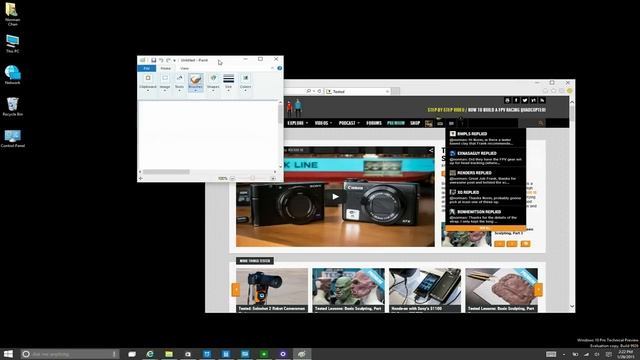
Task: Open the This PC desktop icon
Action: [x=12, y=44]
